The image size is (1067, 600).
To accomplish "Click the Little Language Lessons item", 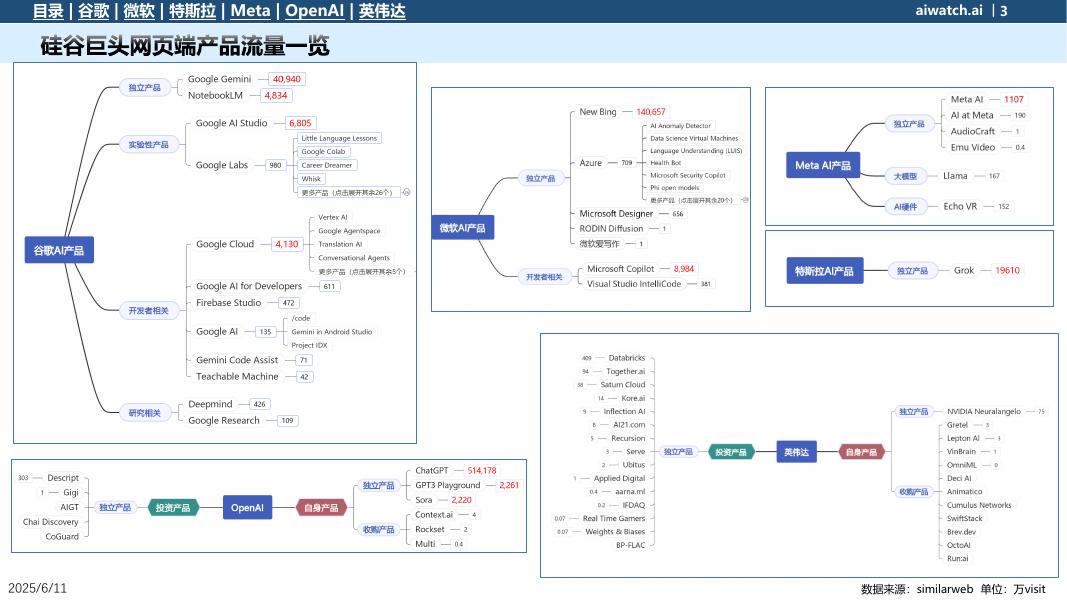I will (339, 138).
